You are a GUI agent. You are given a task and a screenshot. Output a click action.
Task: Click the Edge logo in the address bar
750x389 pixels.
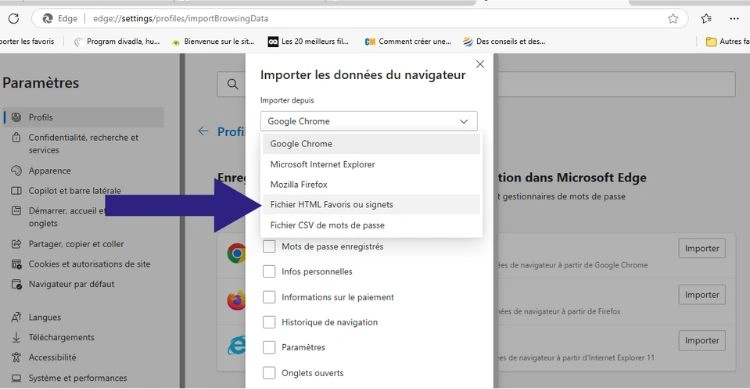pyautogui.click(x=48, y=19)
